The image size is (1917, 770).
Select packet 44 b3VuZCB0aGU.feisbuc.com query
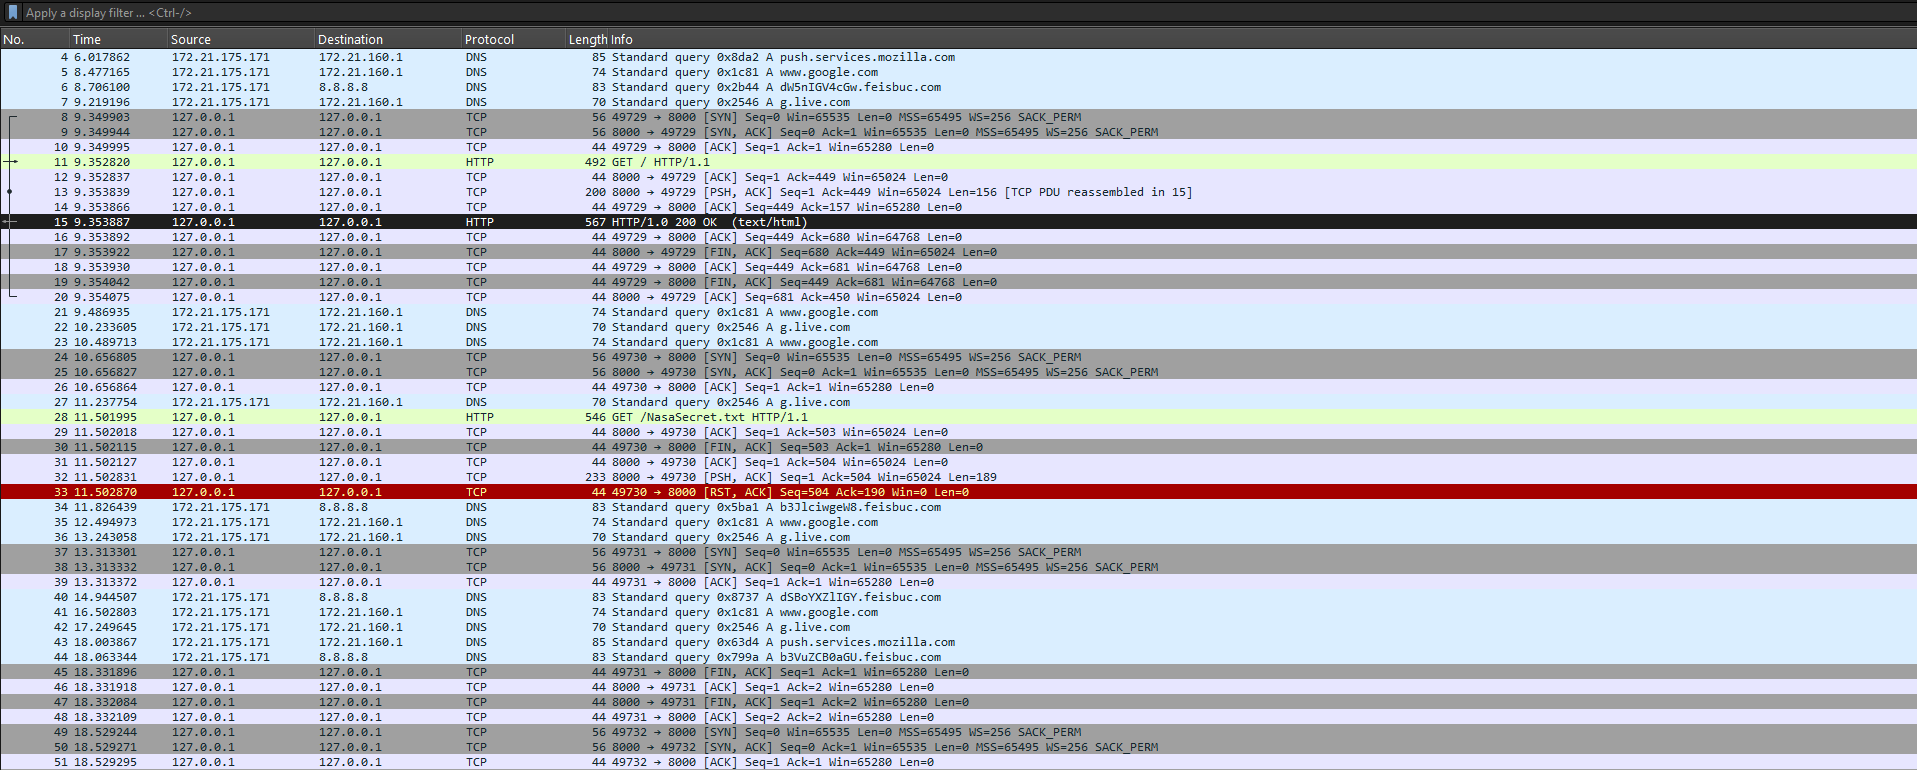958,657
